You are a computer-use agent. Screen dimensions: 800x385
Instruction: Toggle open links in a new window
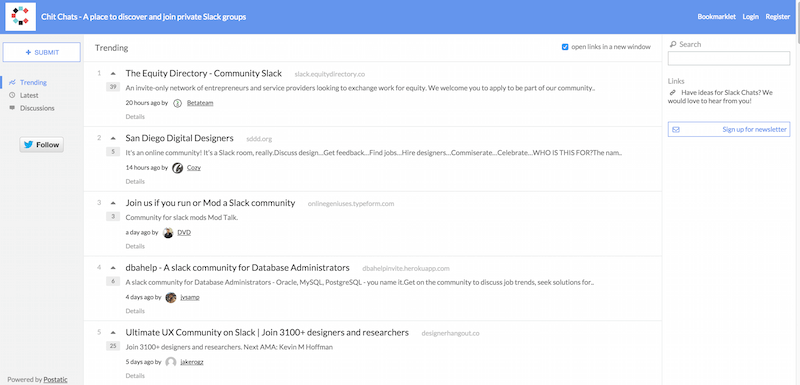coord(565,47)
